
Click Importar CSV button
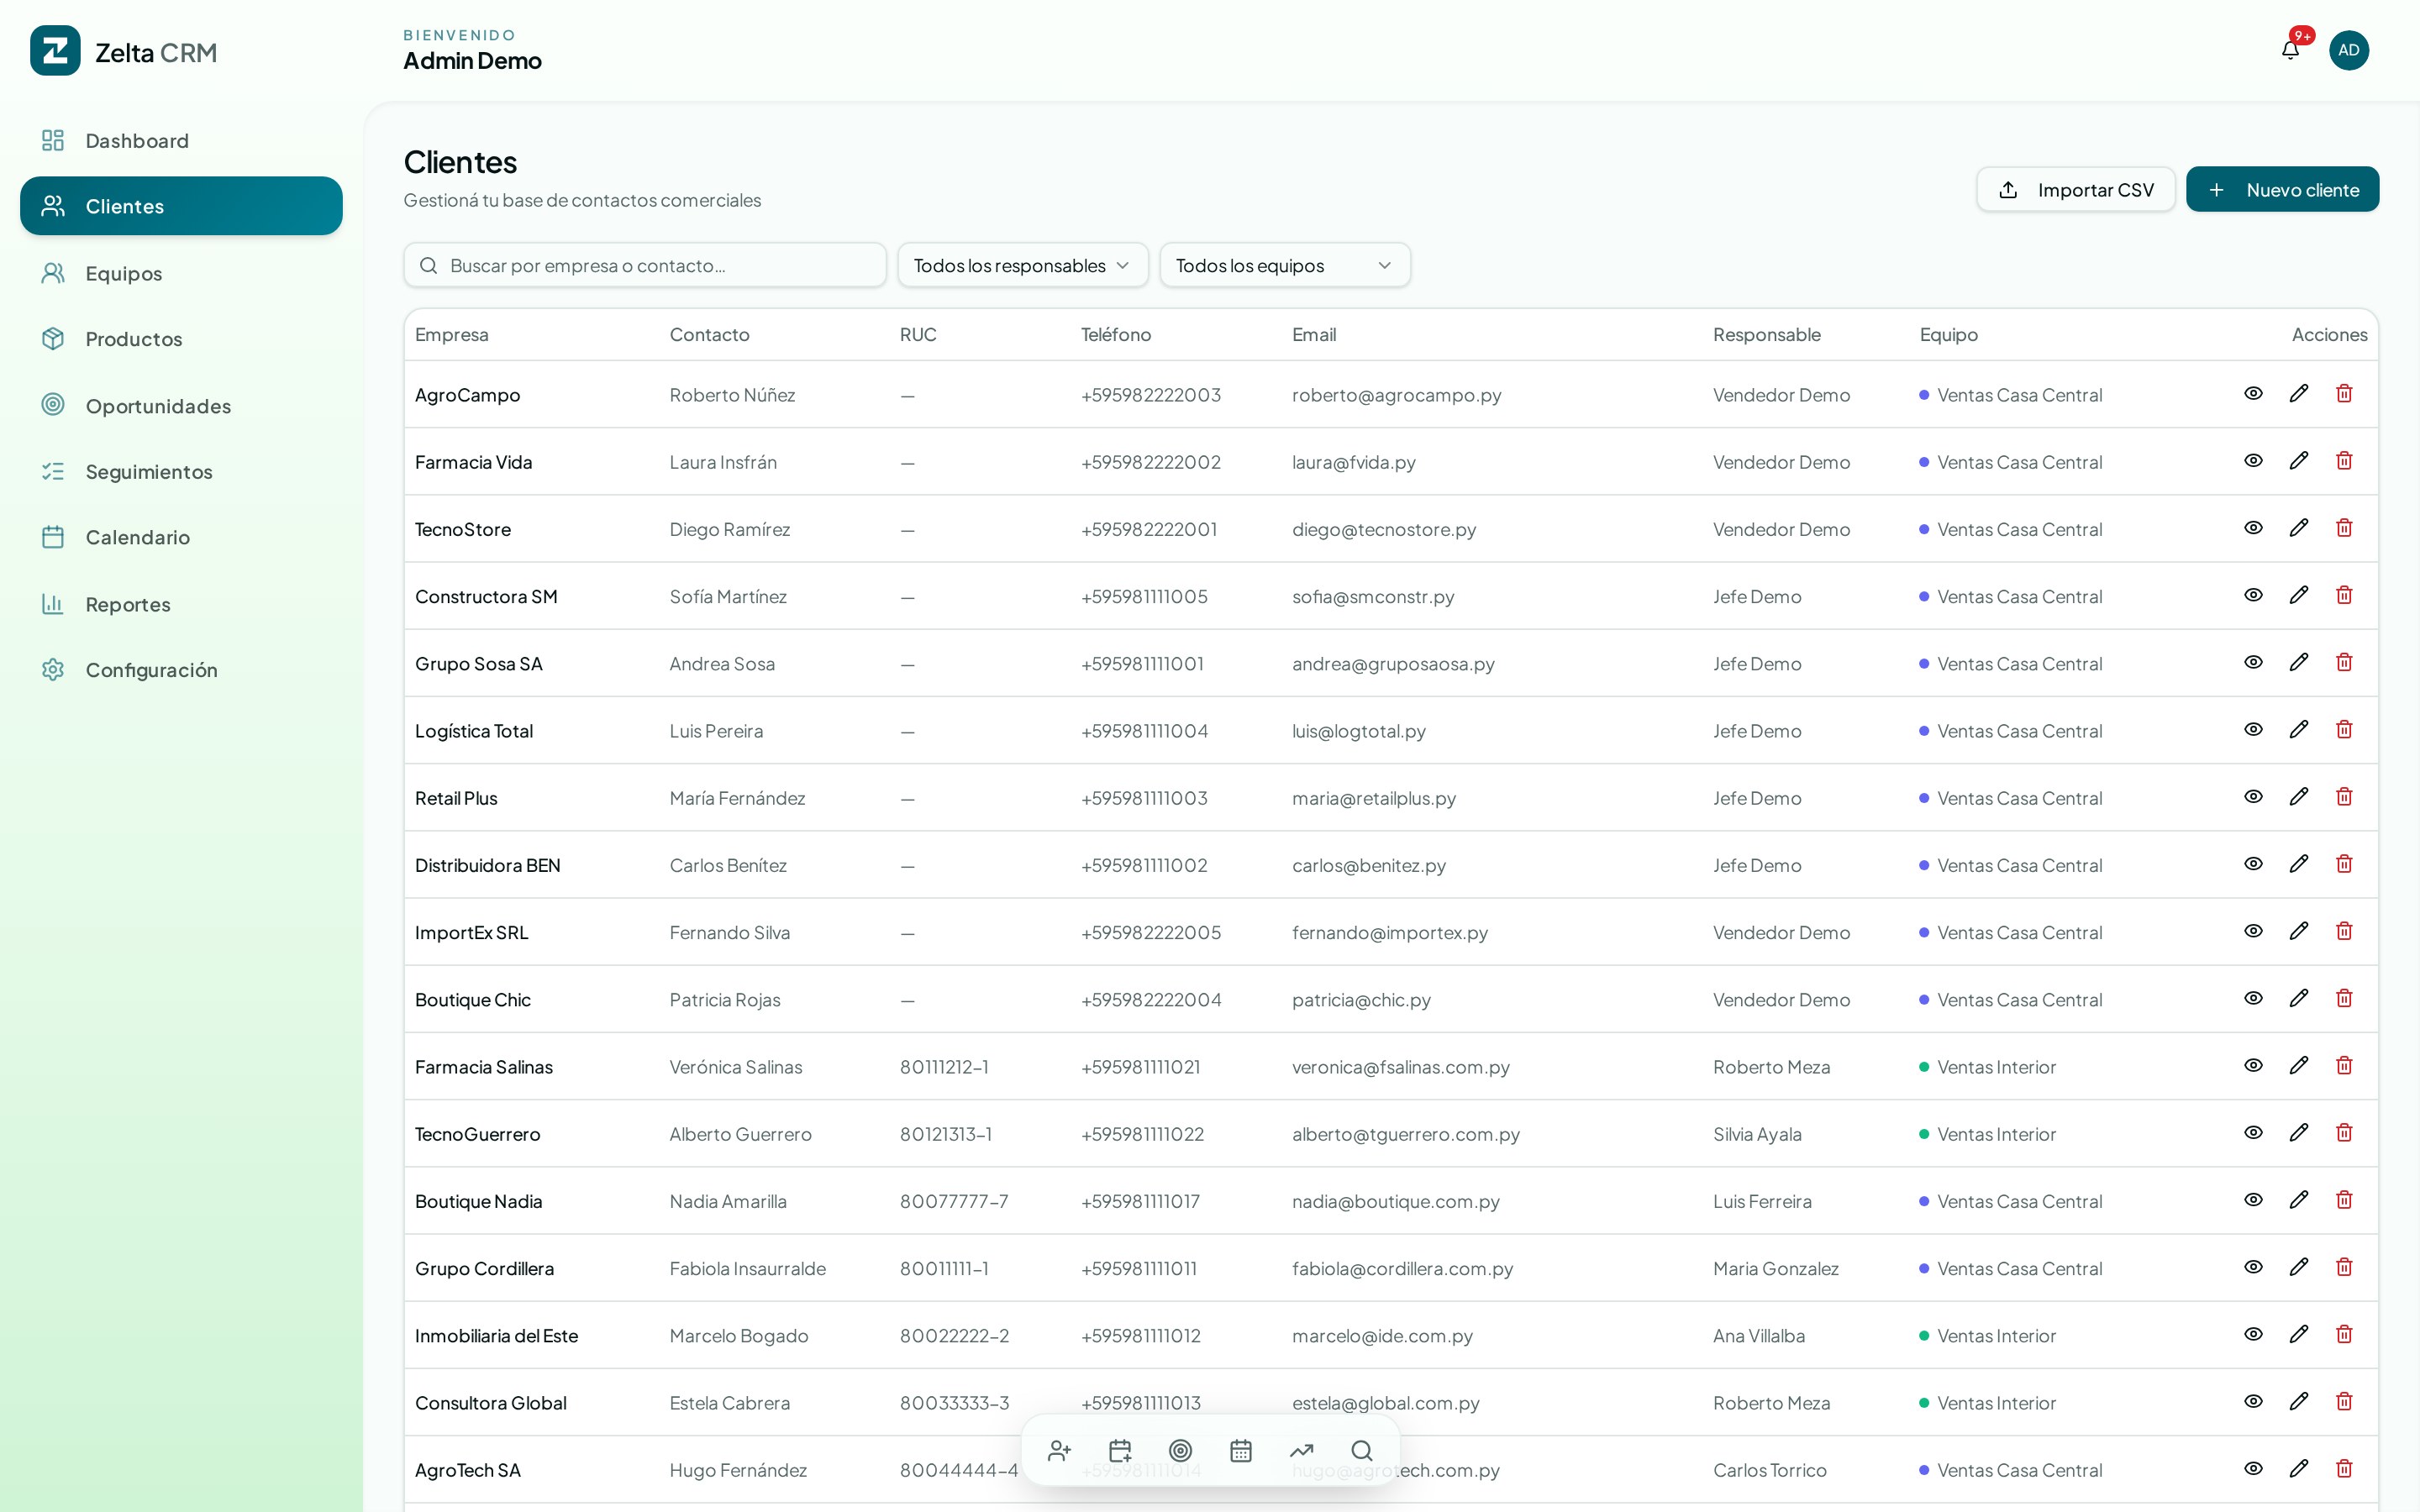[x=2075, y=189]
